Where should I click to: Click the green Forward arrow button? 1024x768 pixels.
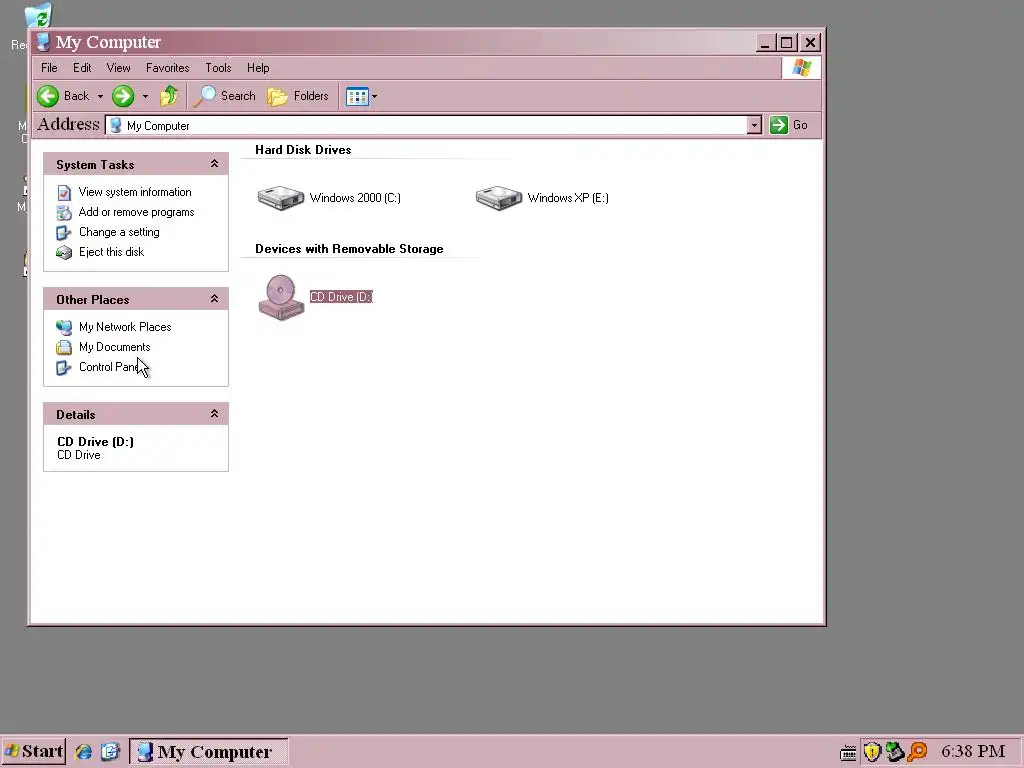tap(123, 96)
